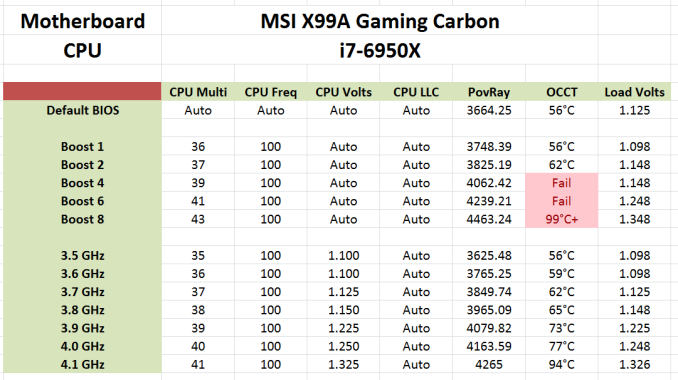Select the 4.1 GHz row label
This screenshot has height=380, width=678.
tap(82, 364)
